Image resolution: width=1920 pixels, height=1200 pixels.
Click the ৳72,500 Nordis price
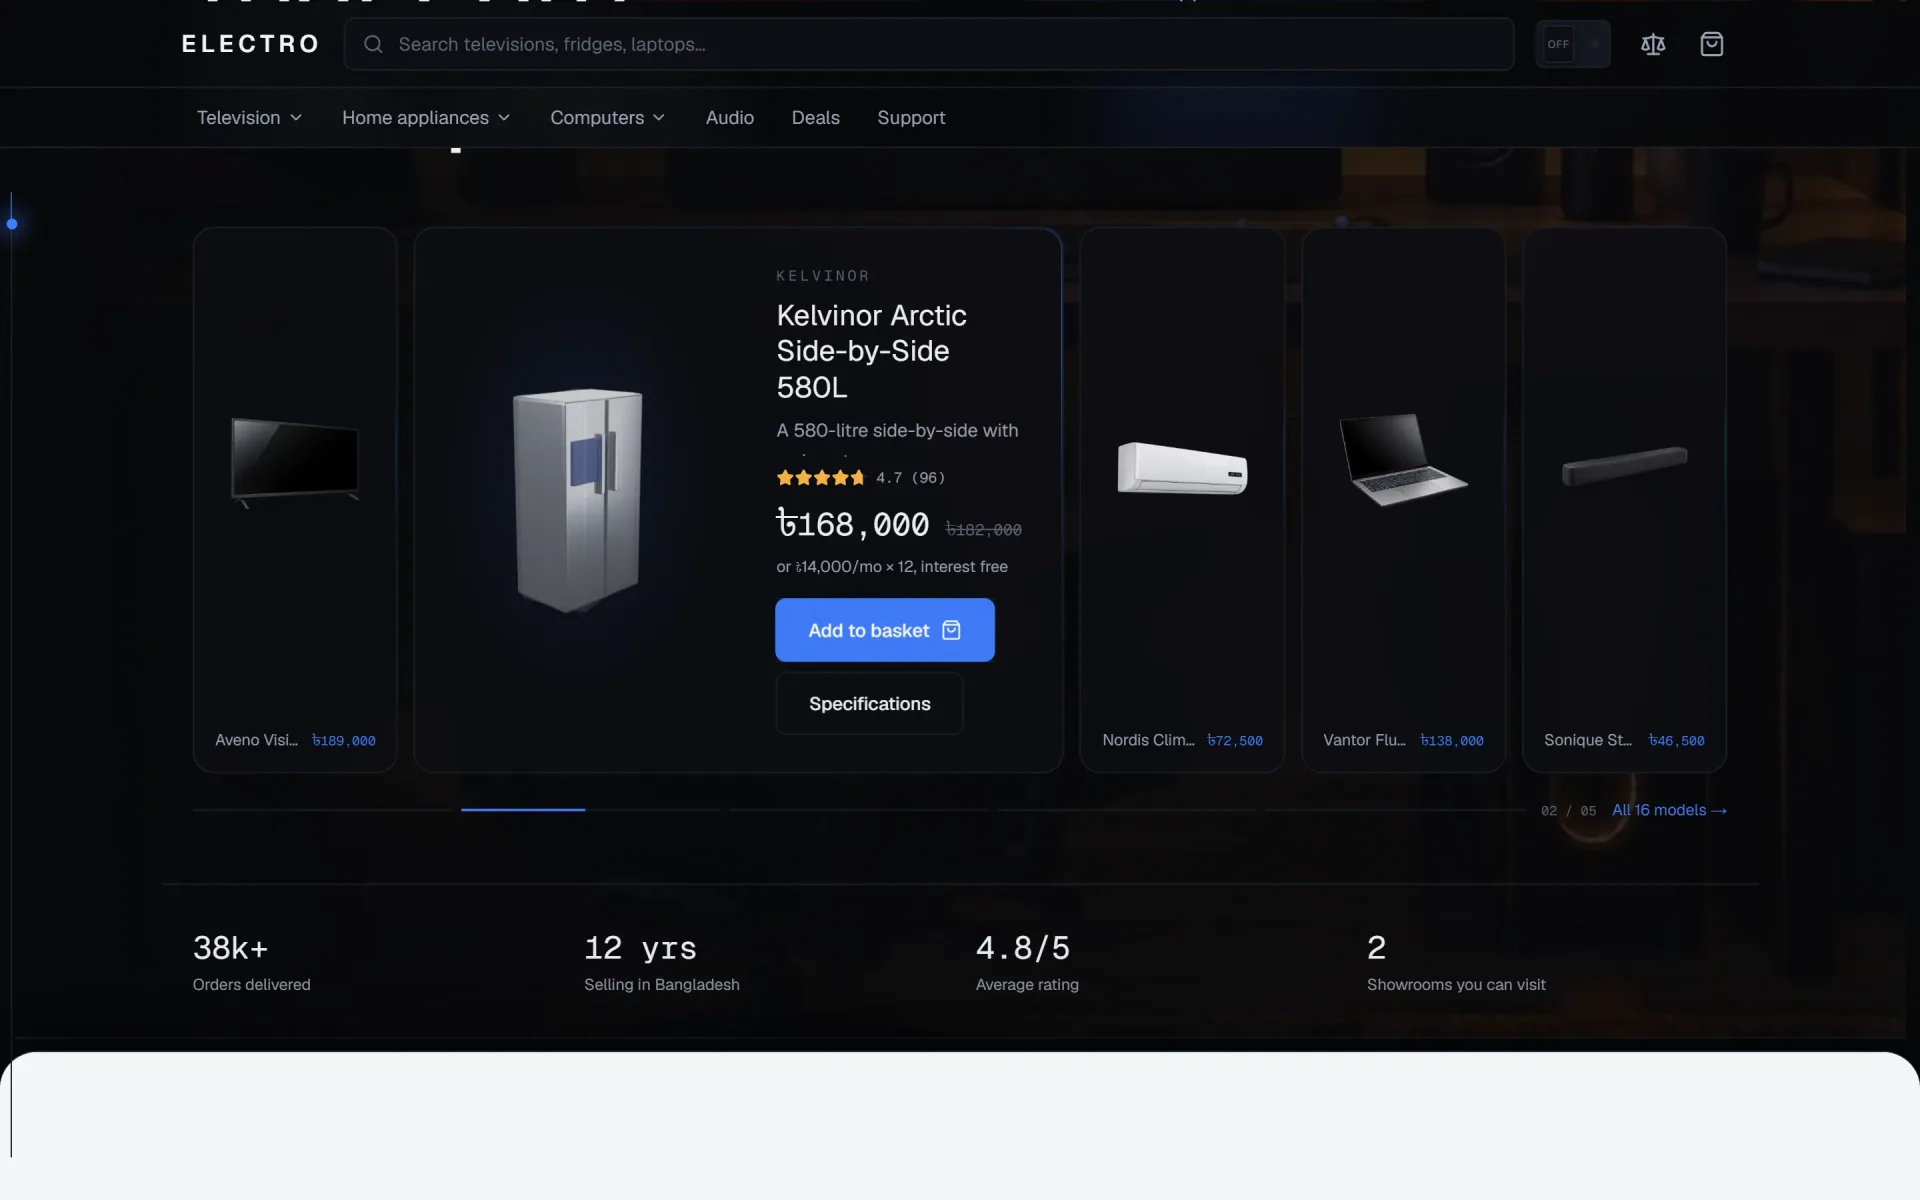1235,741
